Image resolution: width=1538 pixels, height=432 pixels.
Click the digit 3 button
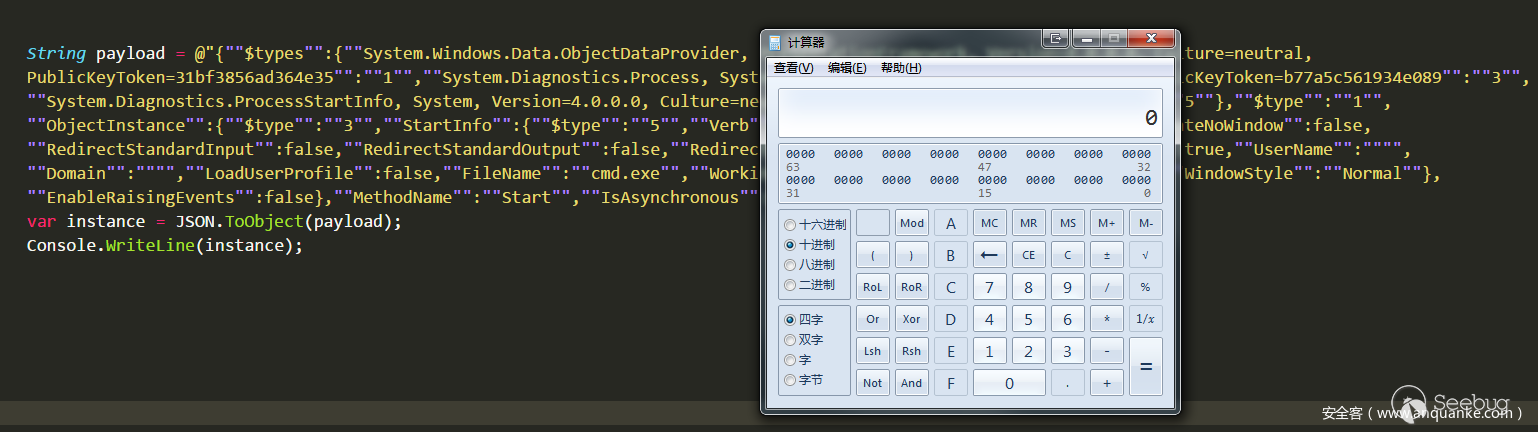[1067, 351]
